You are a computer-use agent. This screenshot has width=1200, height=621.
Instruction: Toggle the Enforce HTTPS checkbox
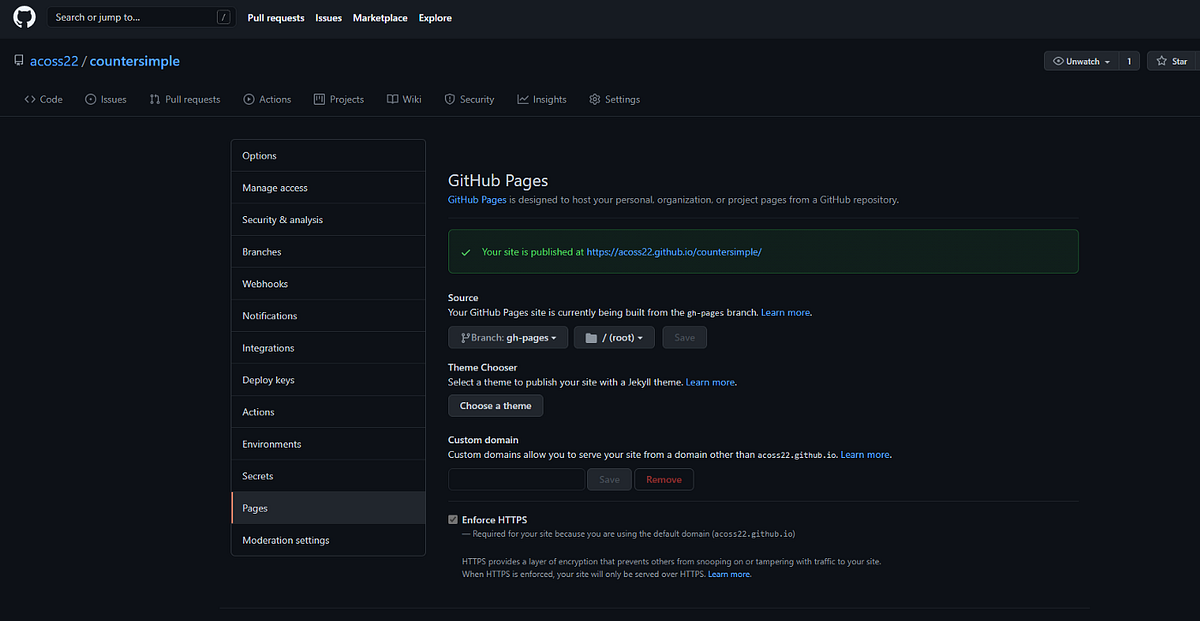[x=453, y=519]
